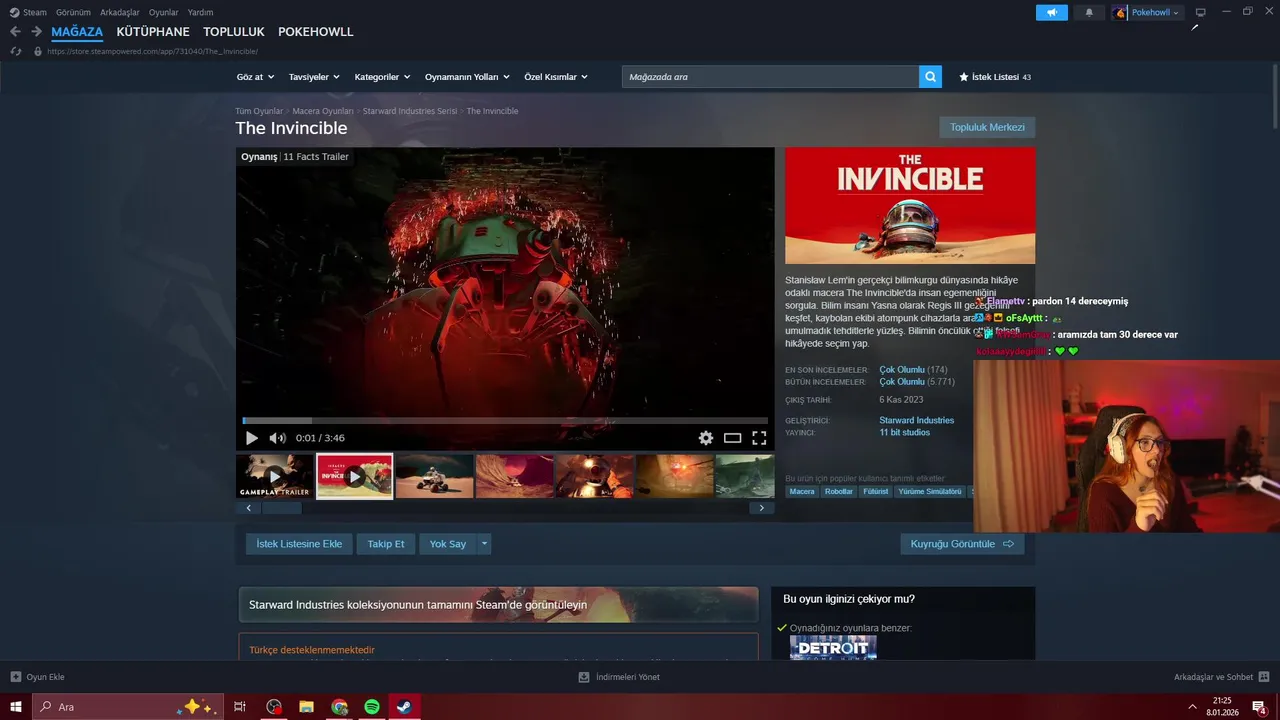Seek on the trailer progress bar

click(505, 421)
